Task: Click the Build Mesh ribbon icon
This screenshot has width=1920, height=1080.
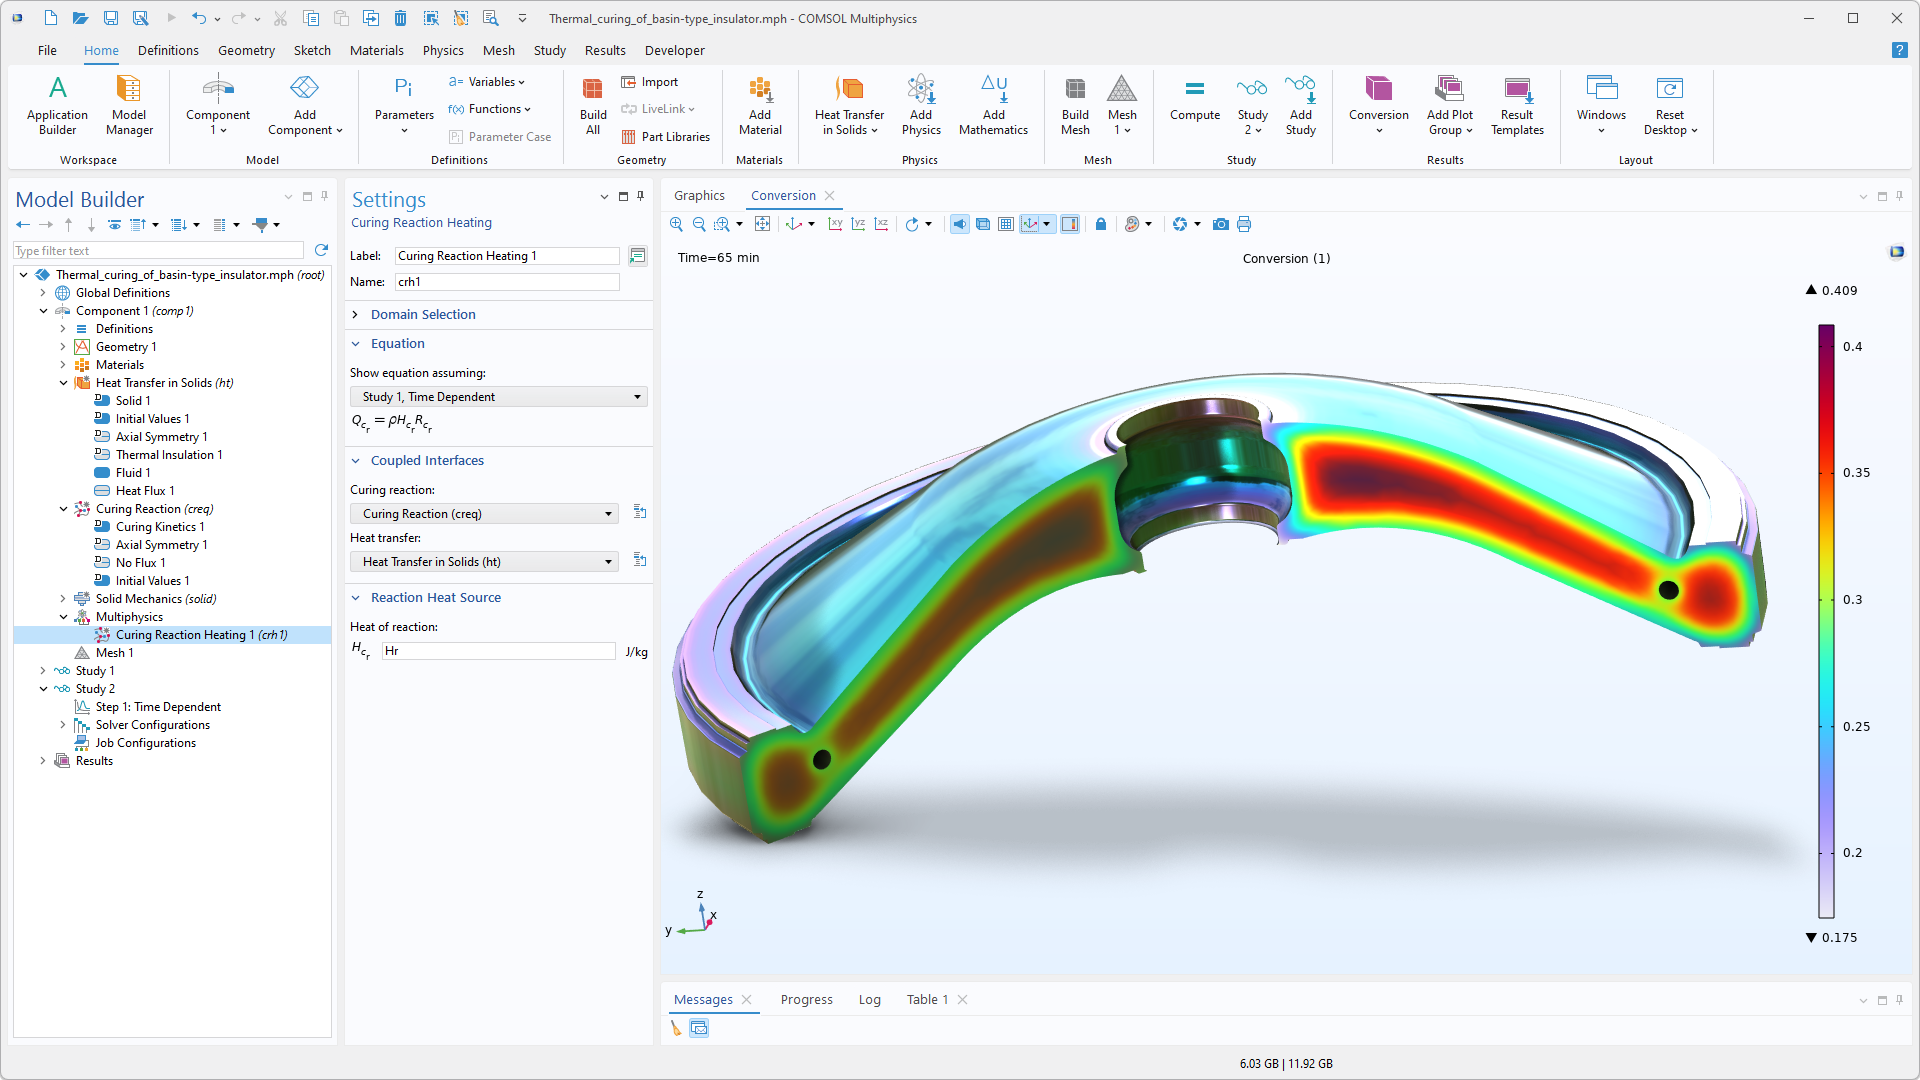Action: [1075, 105]
